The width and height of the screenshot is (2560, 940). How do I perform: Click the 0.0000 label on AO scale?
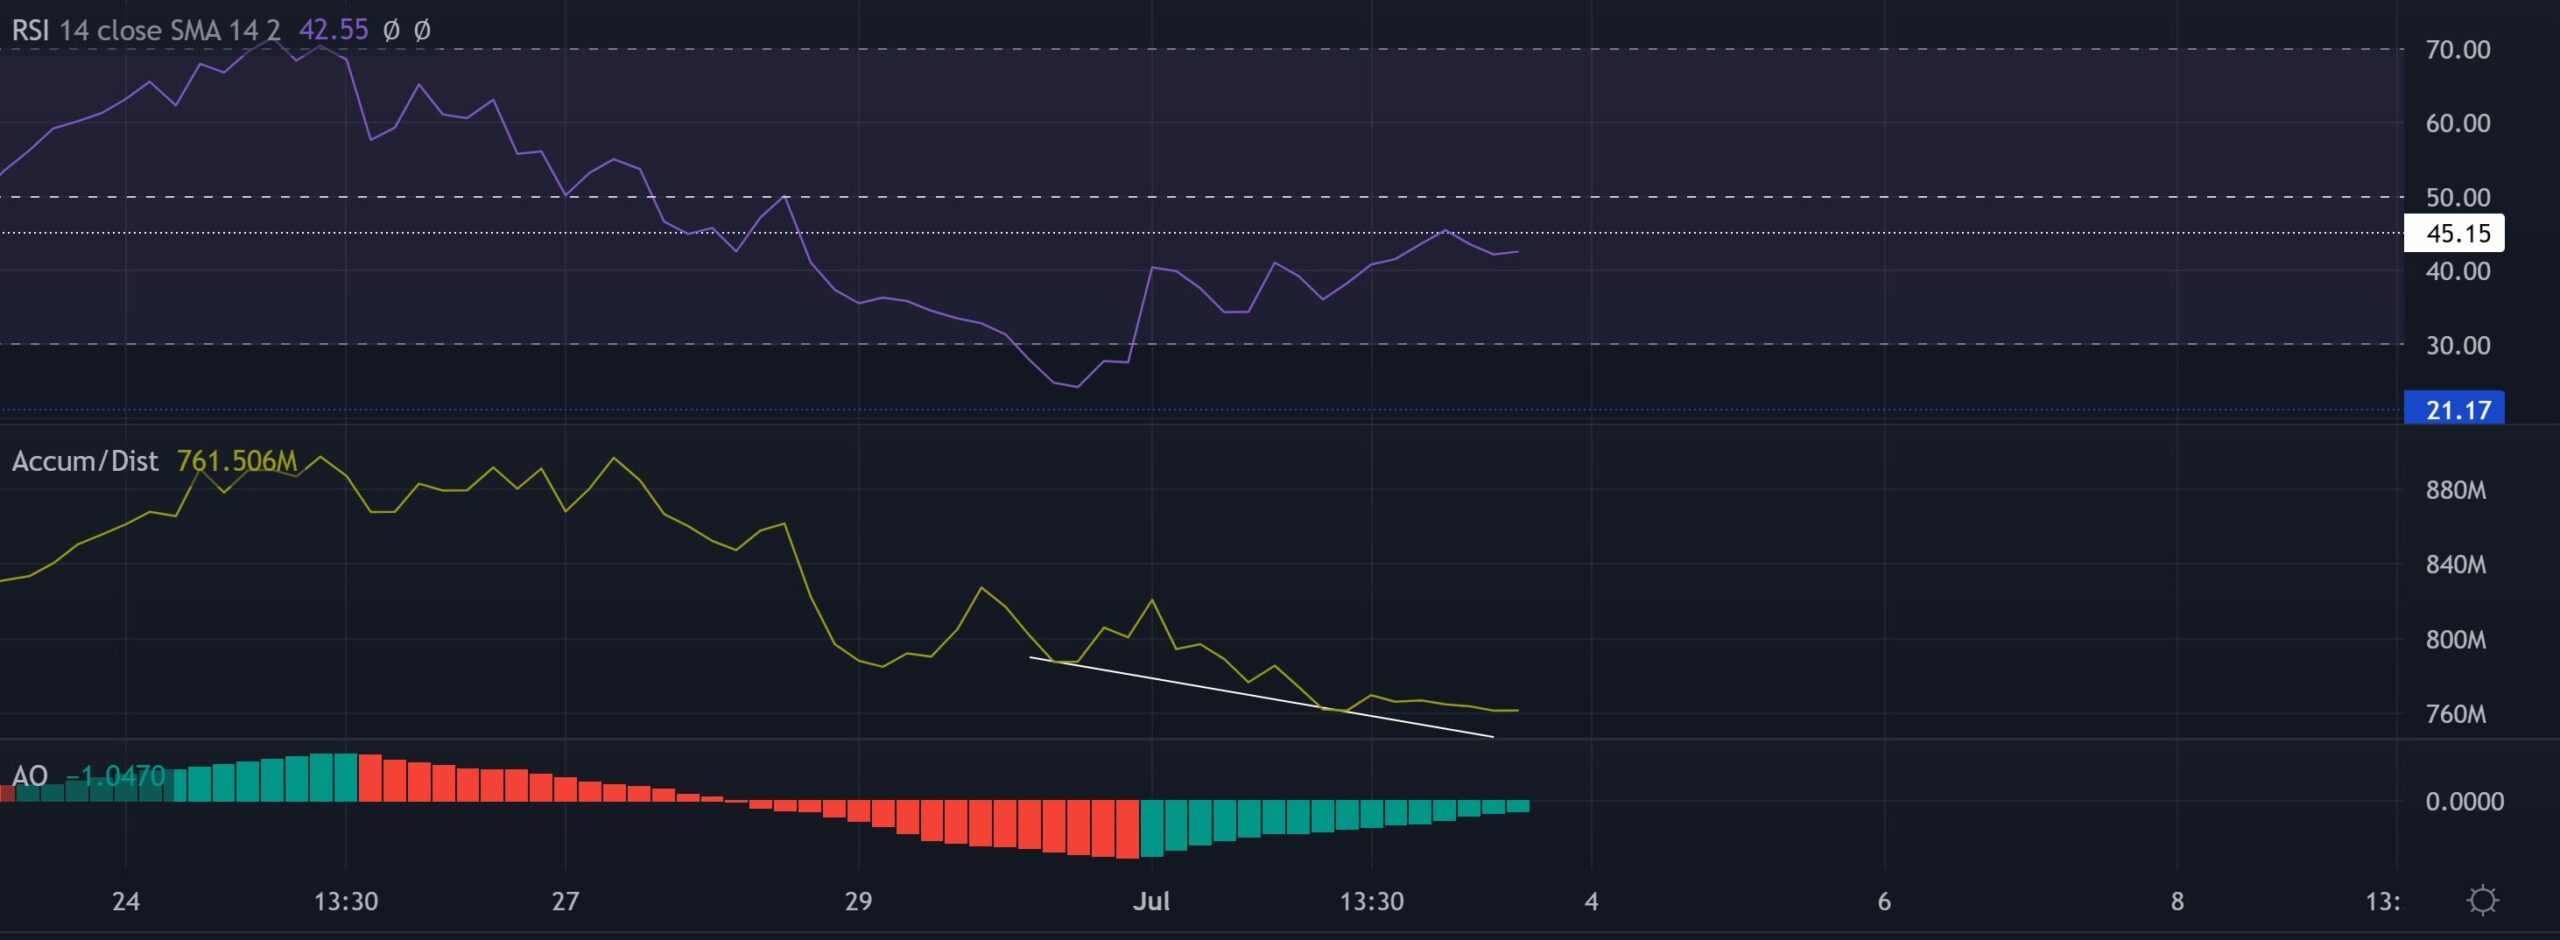point(2464,801)
